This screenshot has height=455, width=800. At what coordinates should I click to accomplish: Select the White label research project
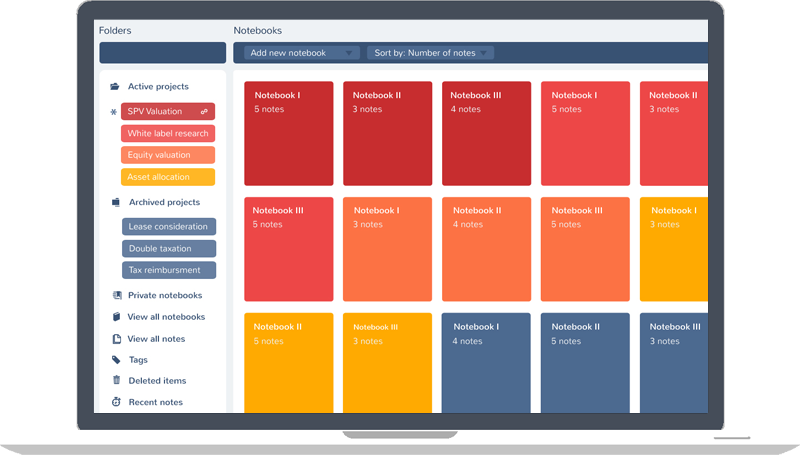[x=168, y=134]
